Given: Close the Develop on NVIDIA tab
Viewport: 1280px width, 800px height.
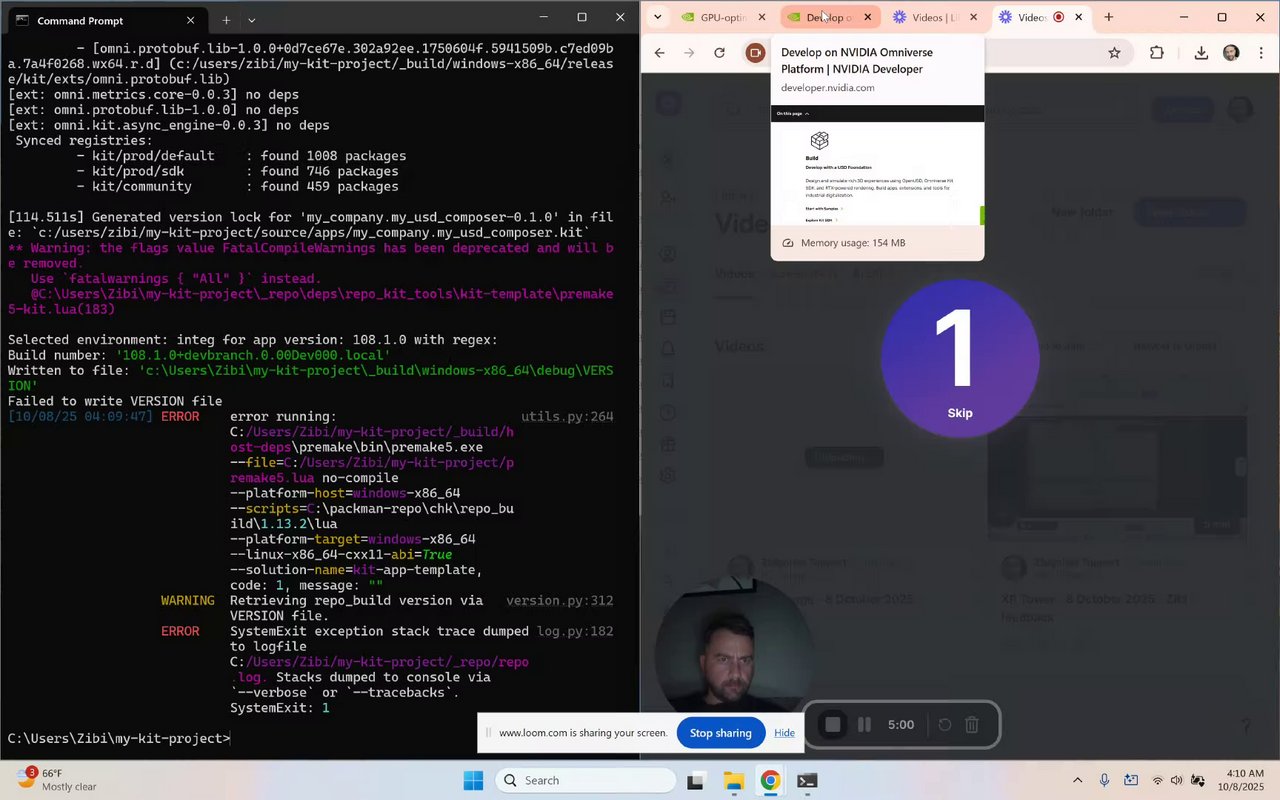Looking at the screenshot, I should (867, 17).
